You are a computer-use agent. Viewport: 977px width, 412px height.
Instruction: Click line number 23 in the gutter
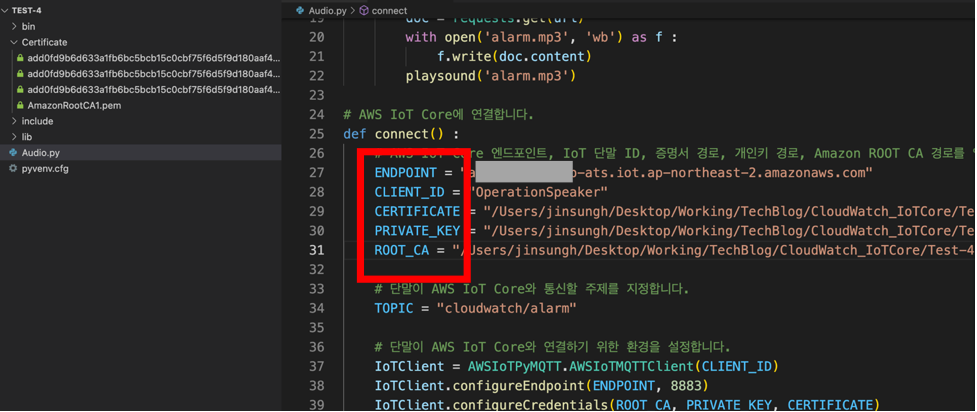tap(317, 95)
